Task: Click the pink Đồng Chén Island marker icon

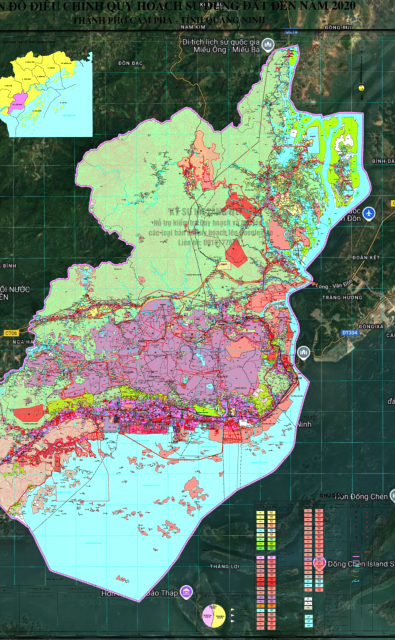Action: pos(320,563)
